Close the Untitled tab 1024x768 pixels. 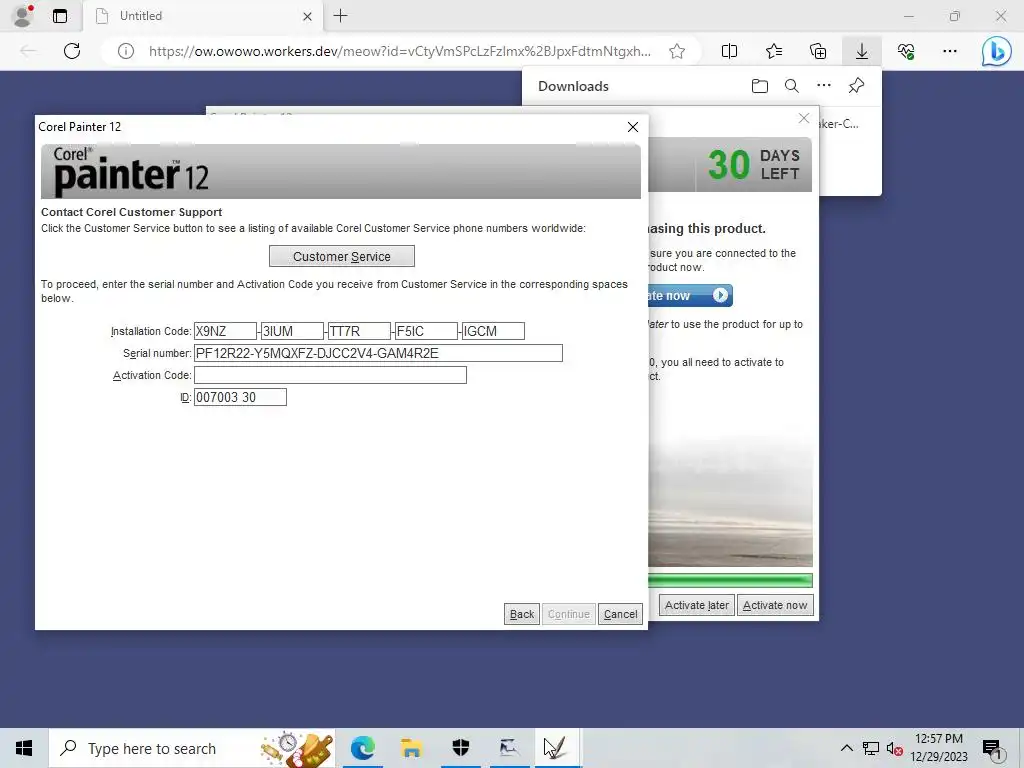308,16
